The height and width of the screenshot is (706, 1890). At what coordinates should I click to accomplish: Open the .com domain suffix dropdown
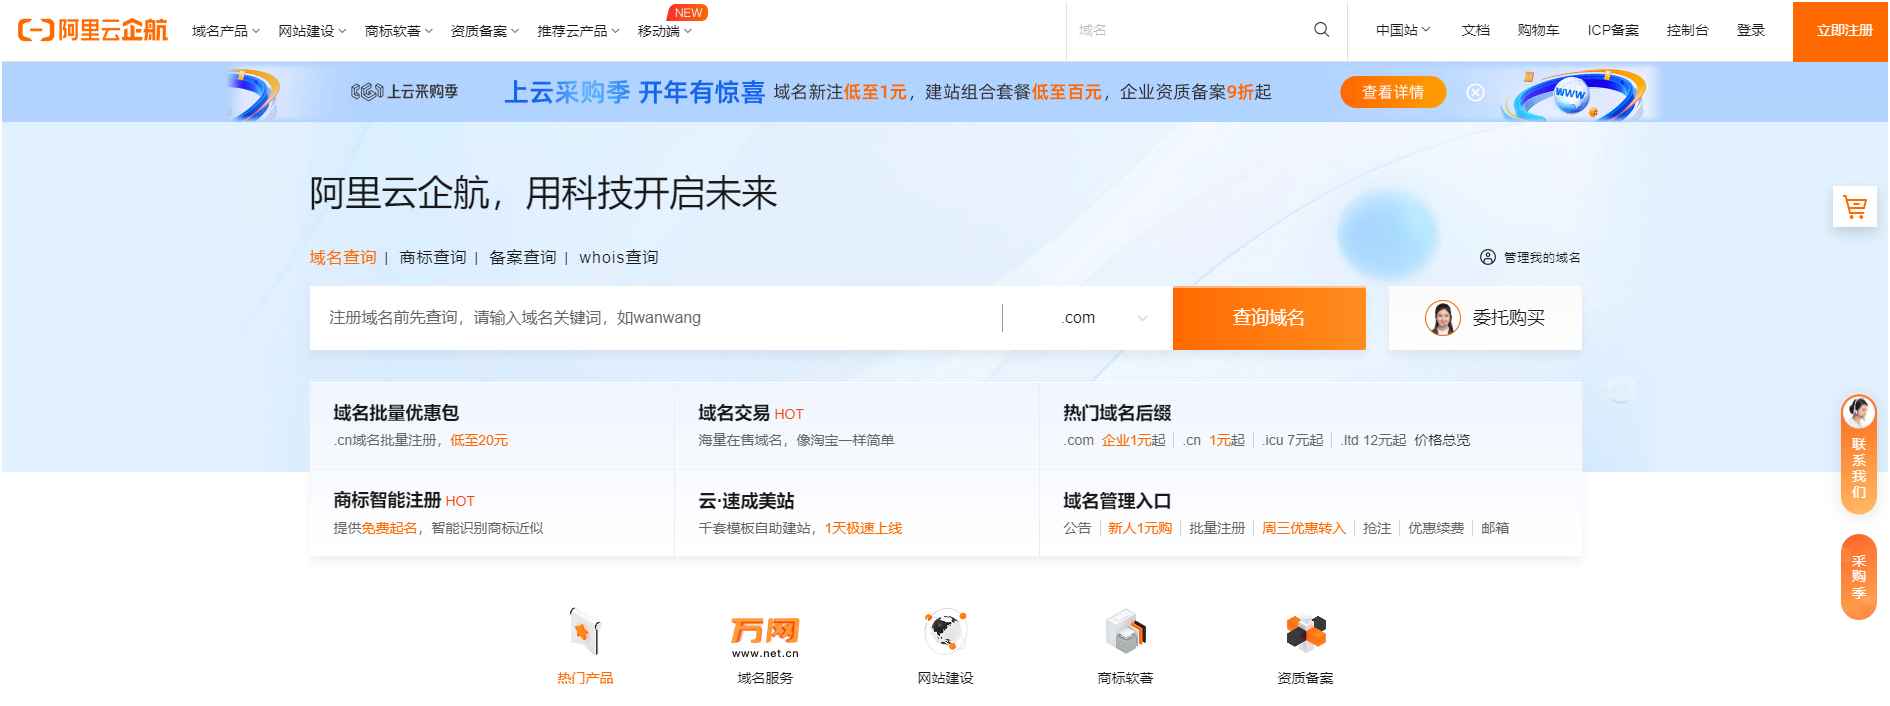[1088, 318]
